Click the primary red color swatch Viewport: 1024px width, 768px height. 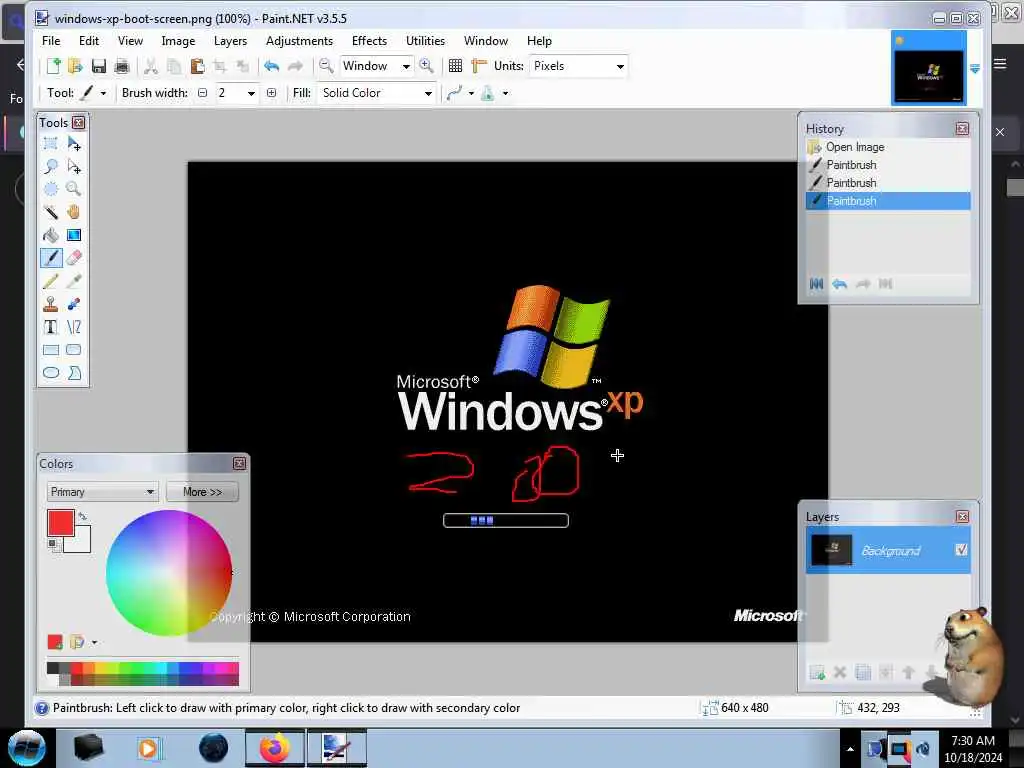pos(61,523)
